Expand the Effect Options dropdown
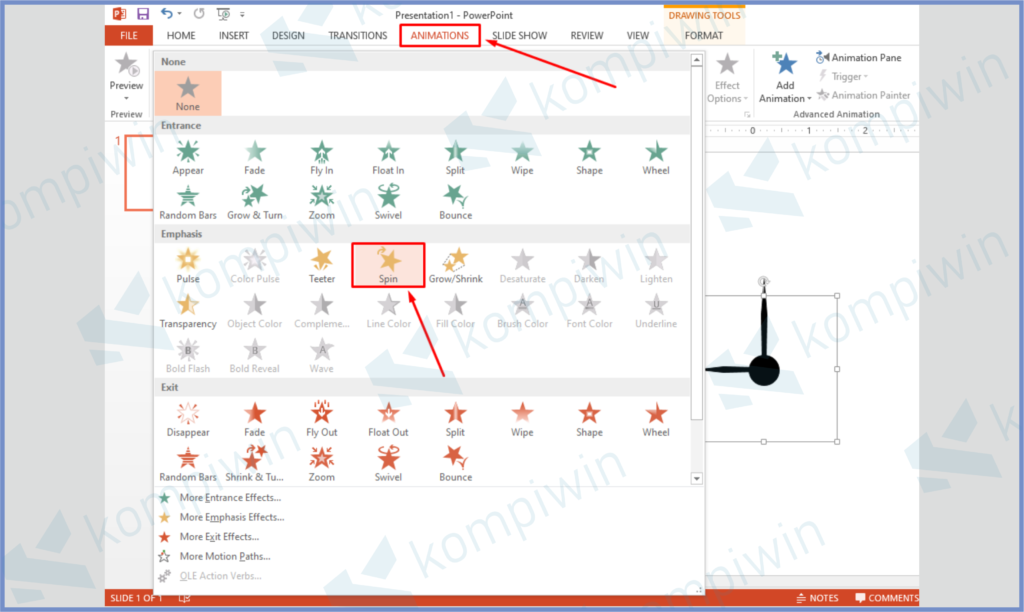 click(727, 98)
